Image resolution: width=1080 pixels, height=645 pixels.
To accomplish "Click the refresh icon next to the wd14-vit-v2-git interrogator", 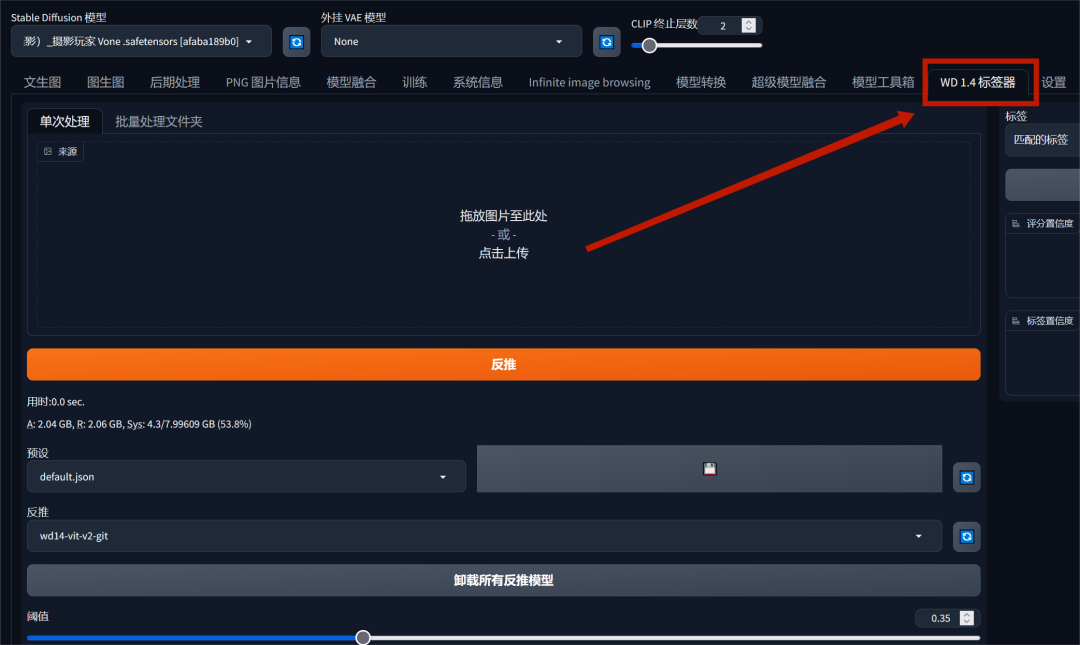I will coord(966,536).
